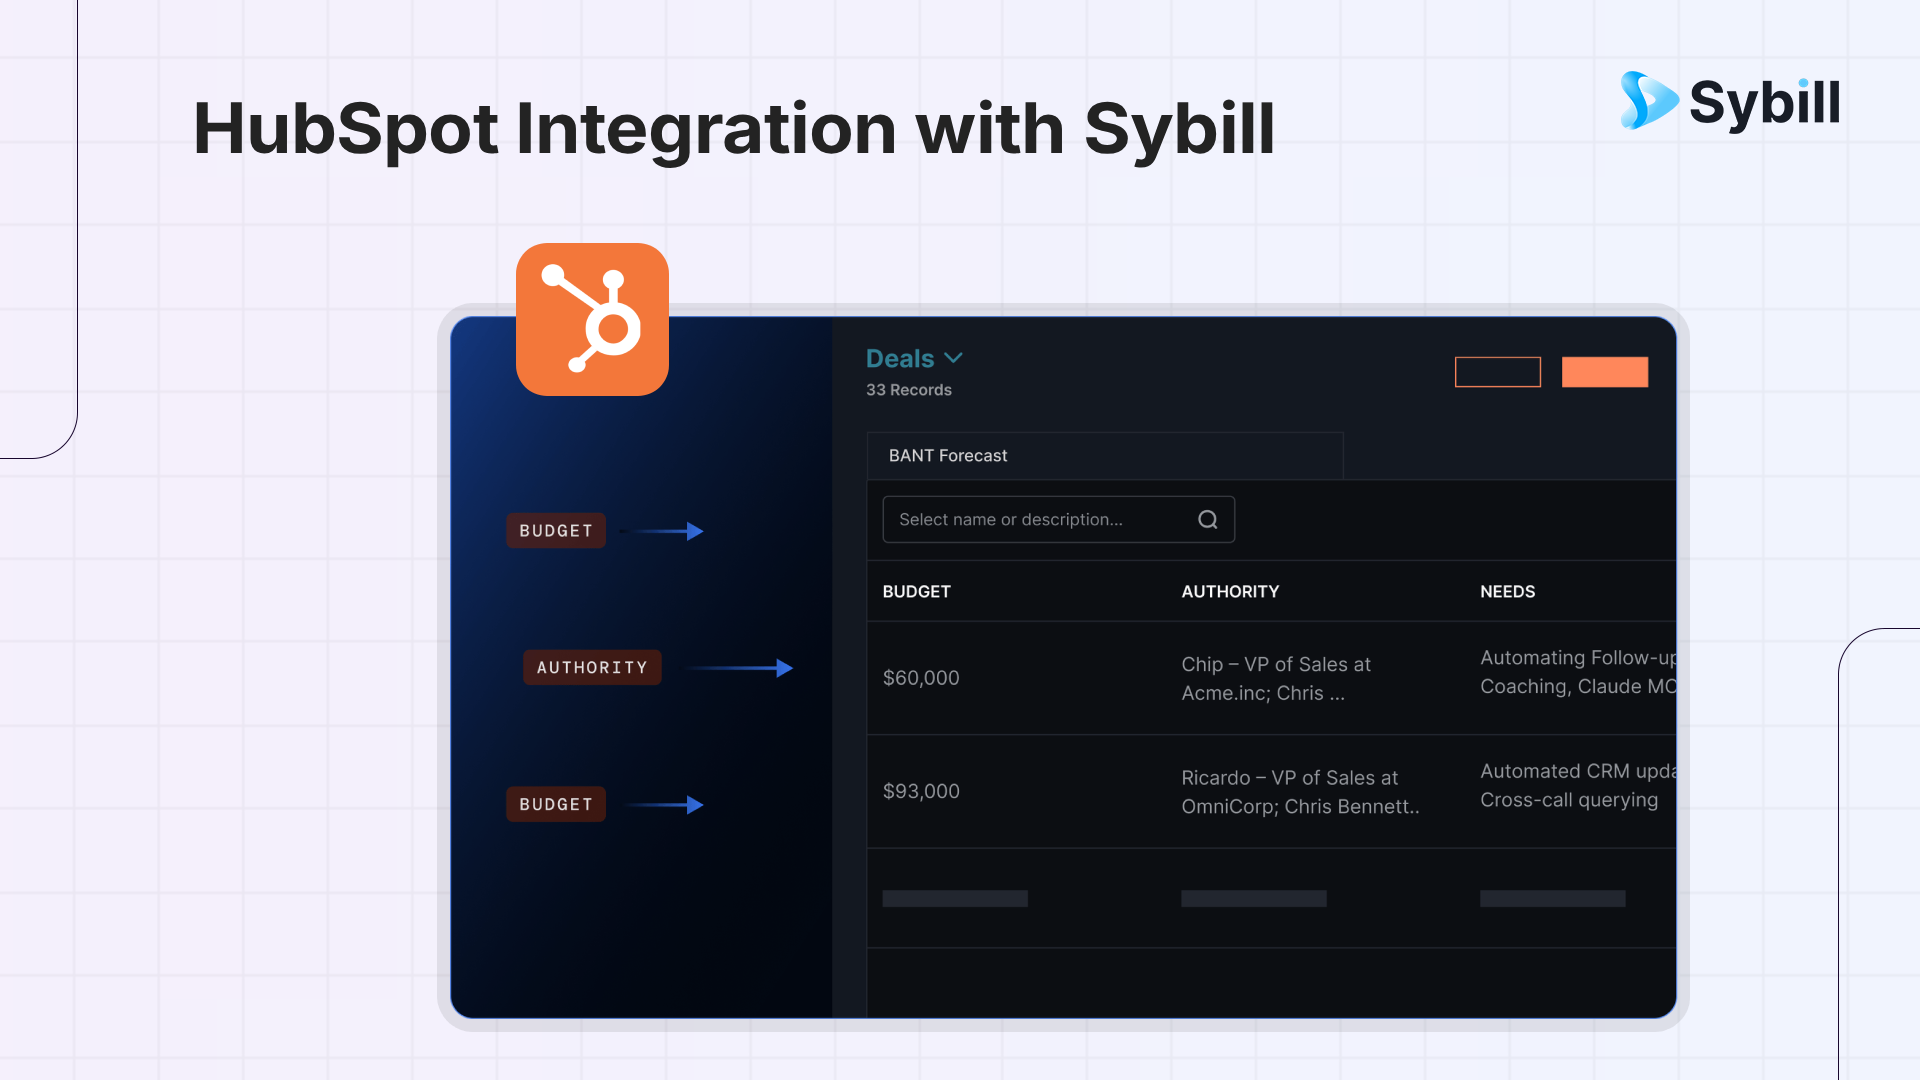Click the Deals heading text
This screenshot has width=1920, height=1080.
[x=899, y=358]
